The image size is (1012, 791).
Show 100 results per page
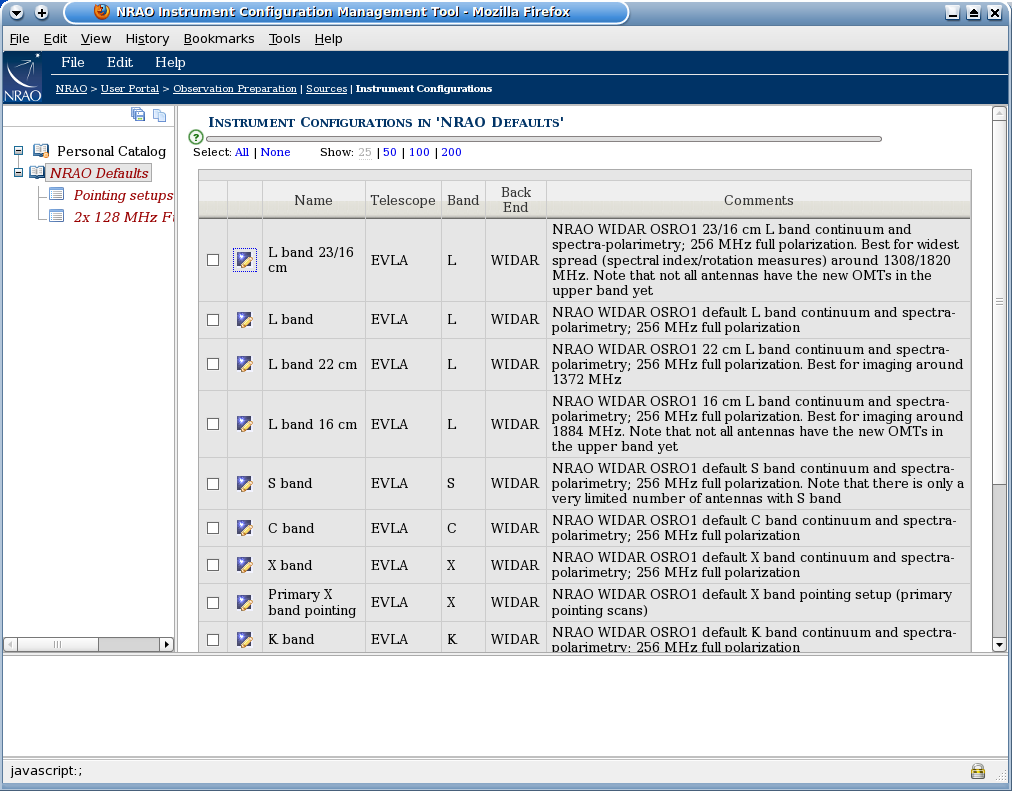pyautogui.click(x=419, y=152)
